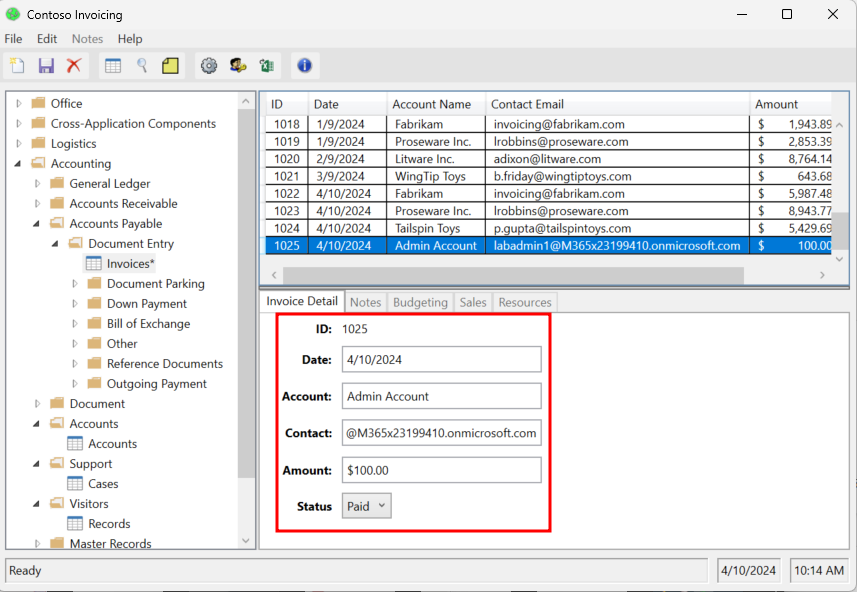Click the Records table icon
857x592 pixels.
[75, 523]
